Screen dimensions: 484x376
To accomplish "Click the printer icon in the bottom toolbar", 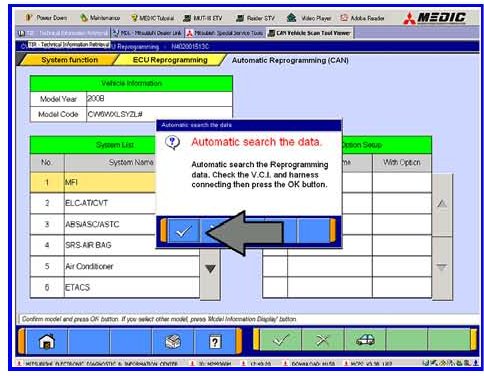I will click(x=173, y=342).
